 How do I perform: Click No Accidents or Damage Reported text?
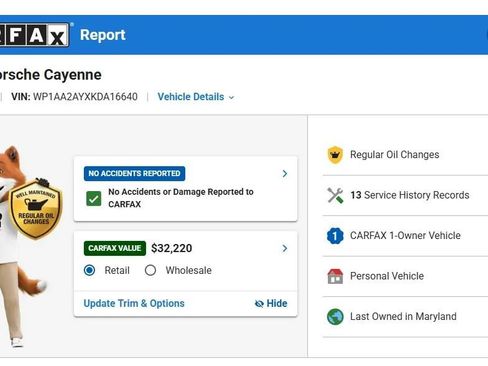(x=181, y=198)
